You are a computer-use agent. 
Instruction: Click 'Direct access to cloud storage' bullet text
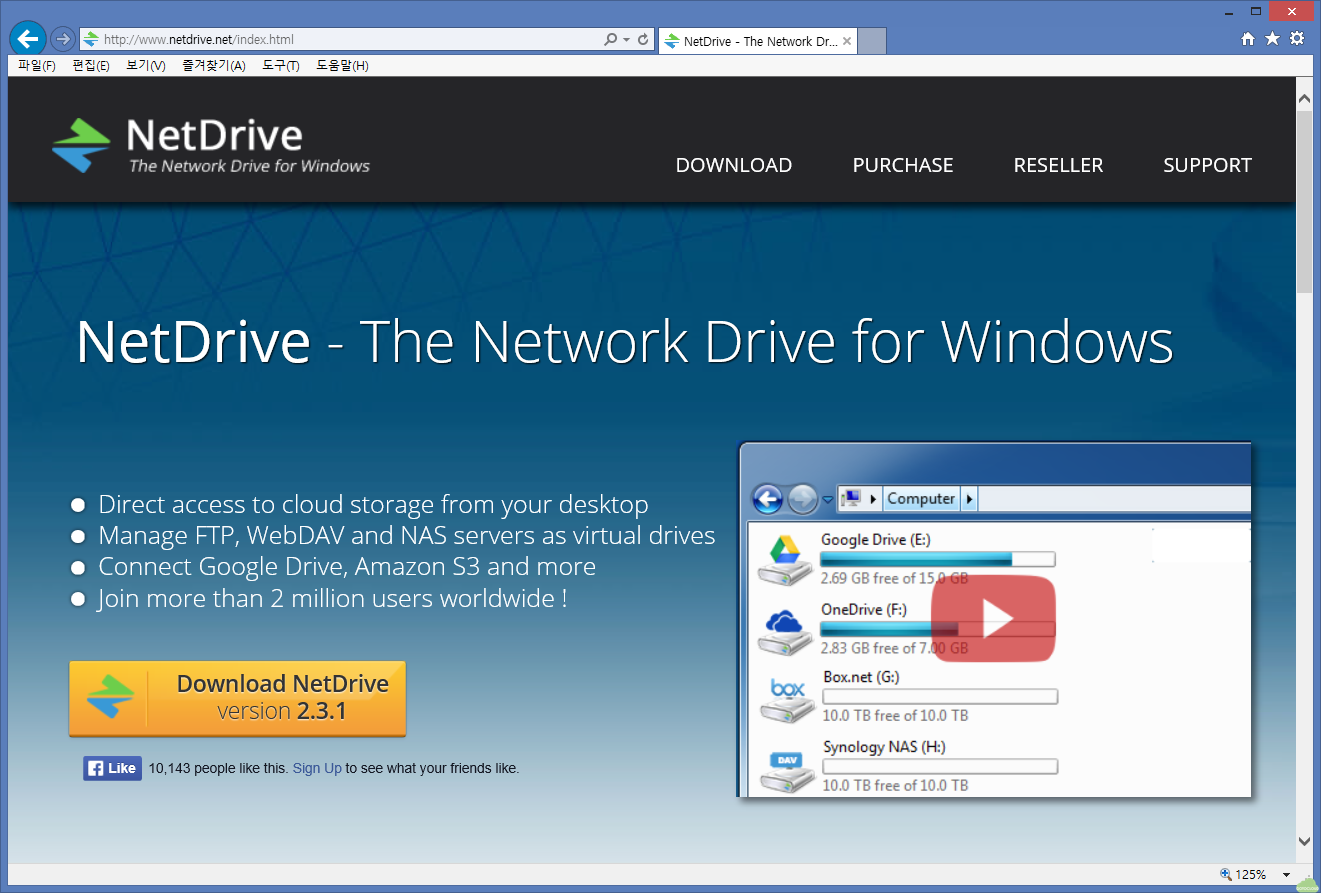pos(373,504)
